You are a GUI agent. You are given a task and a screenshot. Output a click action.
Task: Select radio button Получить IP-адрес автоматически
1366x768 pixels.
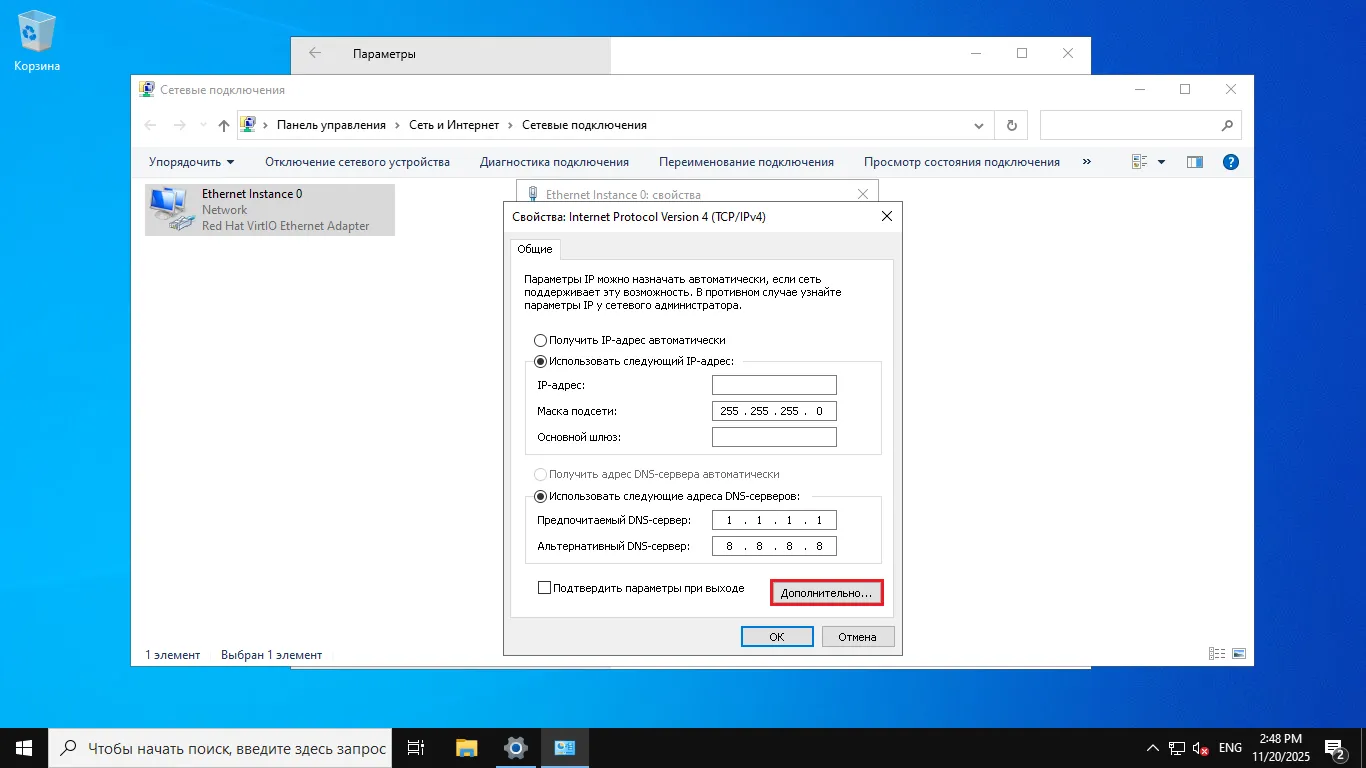click(x=540, y=340)
